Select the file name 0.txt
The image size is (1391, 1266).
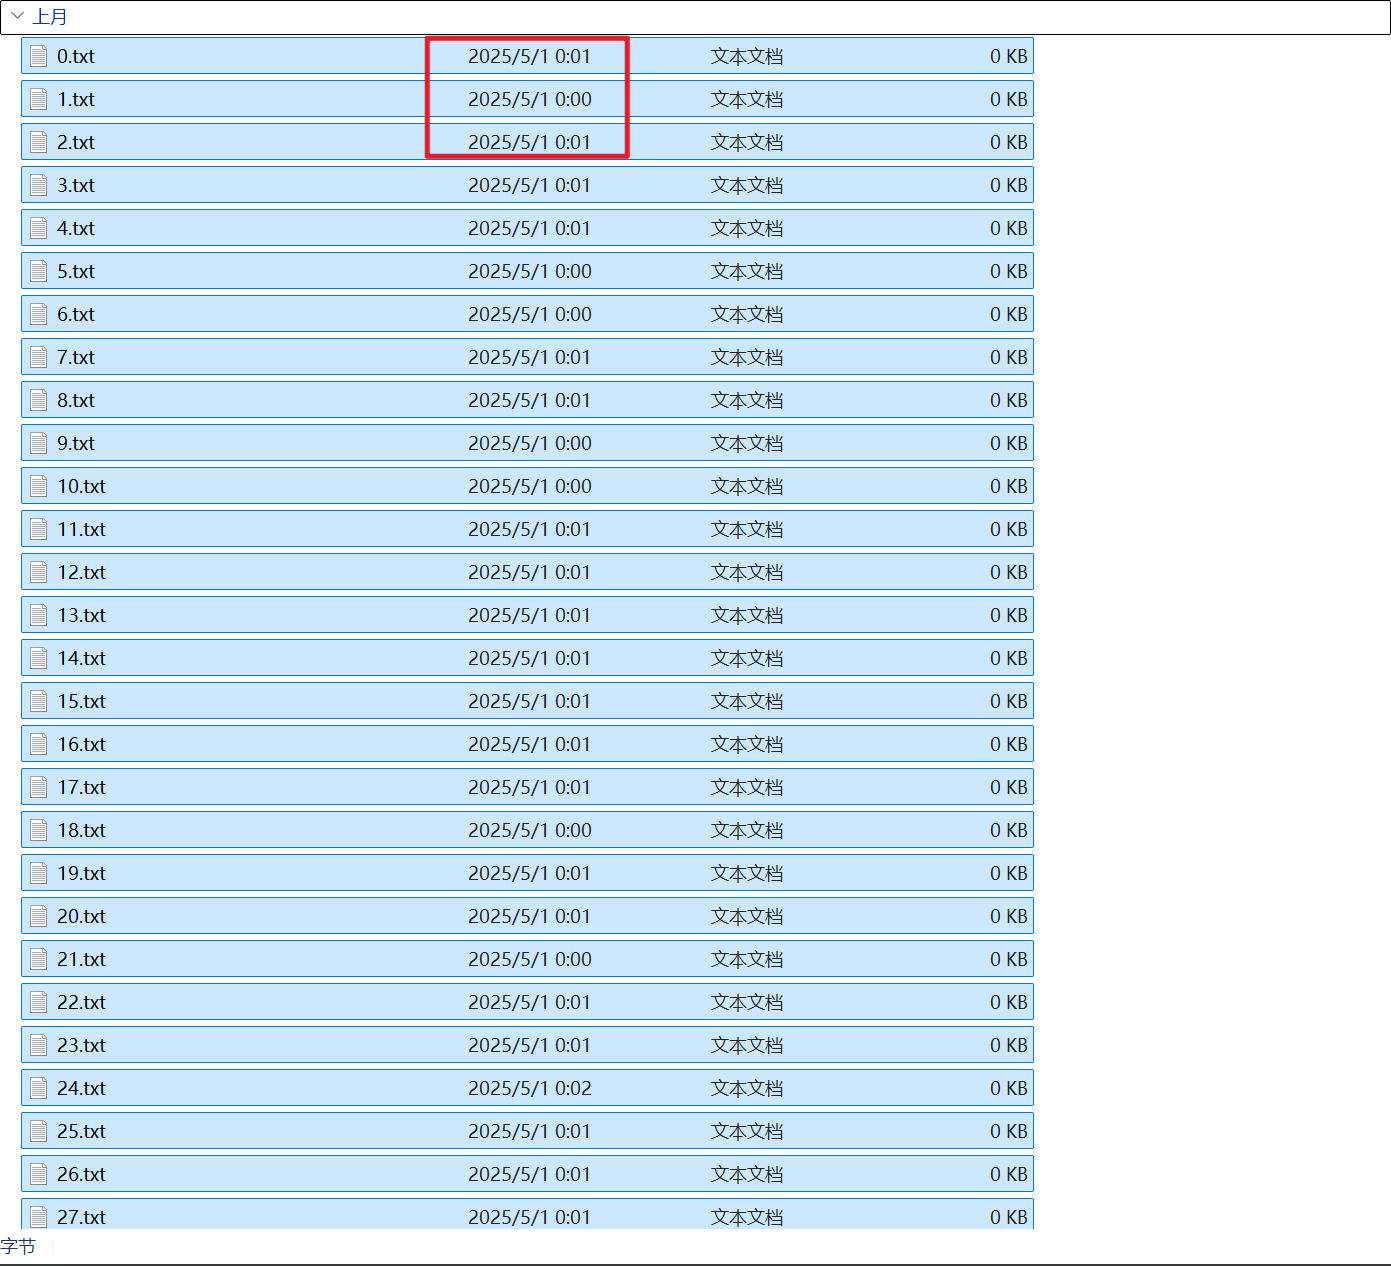pos(76,56)
